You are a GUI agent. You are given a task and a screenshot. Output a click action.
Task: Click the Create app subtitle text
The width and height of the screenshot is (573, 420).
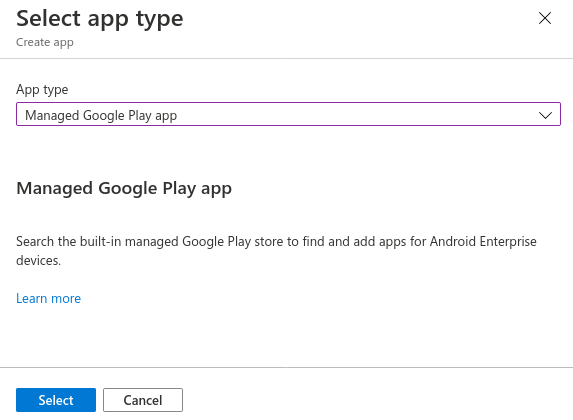[x=45, y=42]
